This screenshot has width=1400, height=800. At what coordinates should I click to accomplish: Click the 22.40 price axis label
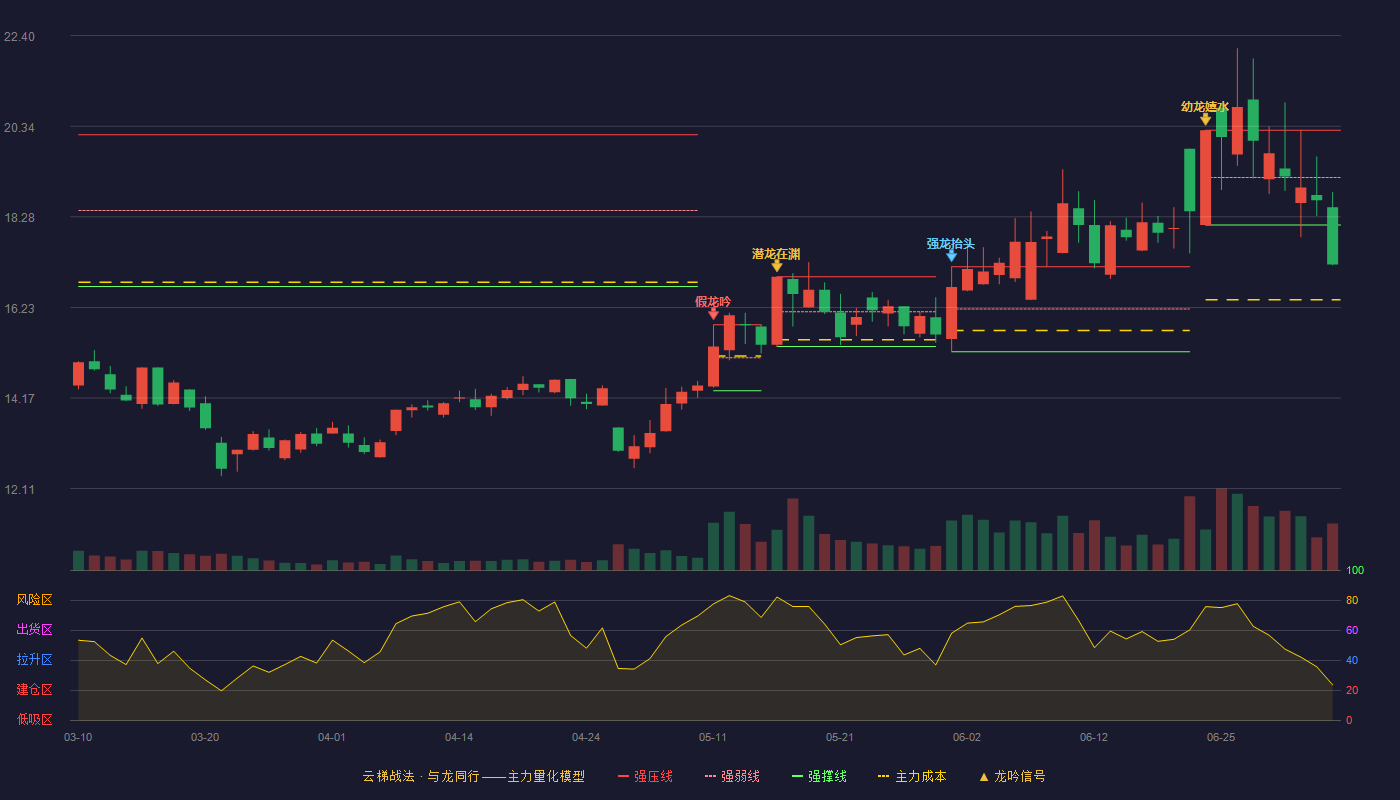click(19, 37)
